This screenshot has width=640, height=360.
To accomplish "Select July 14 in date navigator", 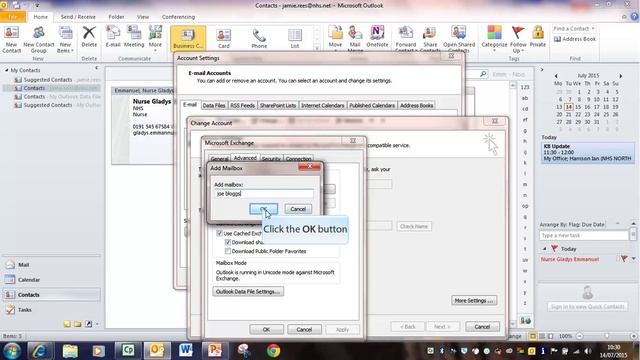I will [568, 107].
